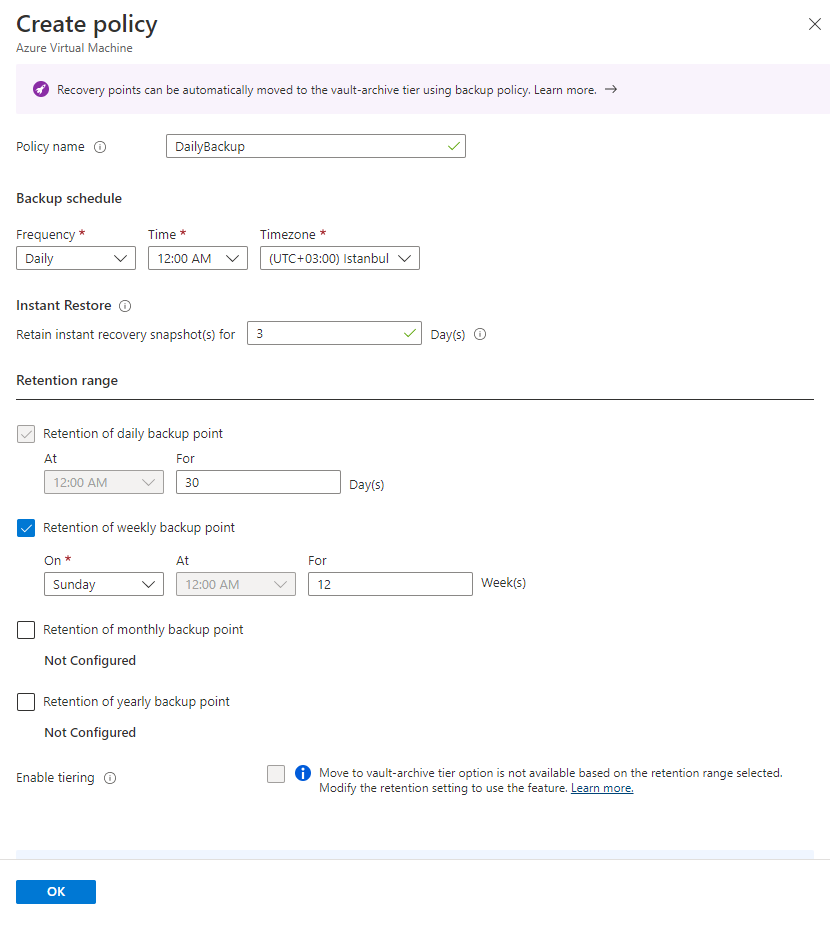This screenshot has width=830, height=926.
Task: Click Azure Virtual Machine subtitle
Action: (x=74, y=48)
